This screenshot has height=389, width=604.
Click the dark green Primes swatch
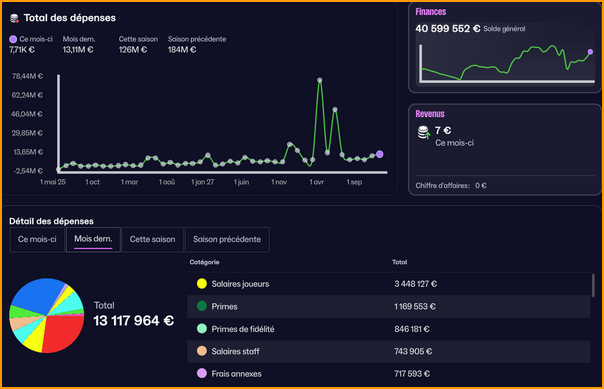tap(202, 306)
